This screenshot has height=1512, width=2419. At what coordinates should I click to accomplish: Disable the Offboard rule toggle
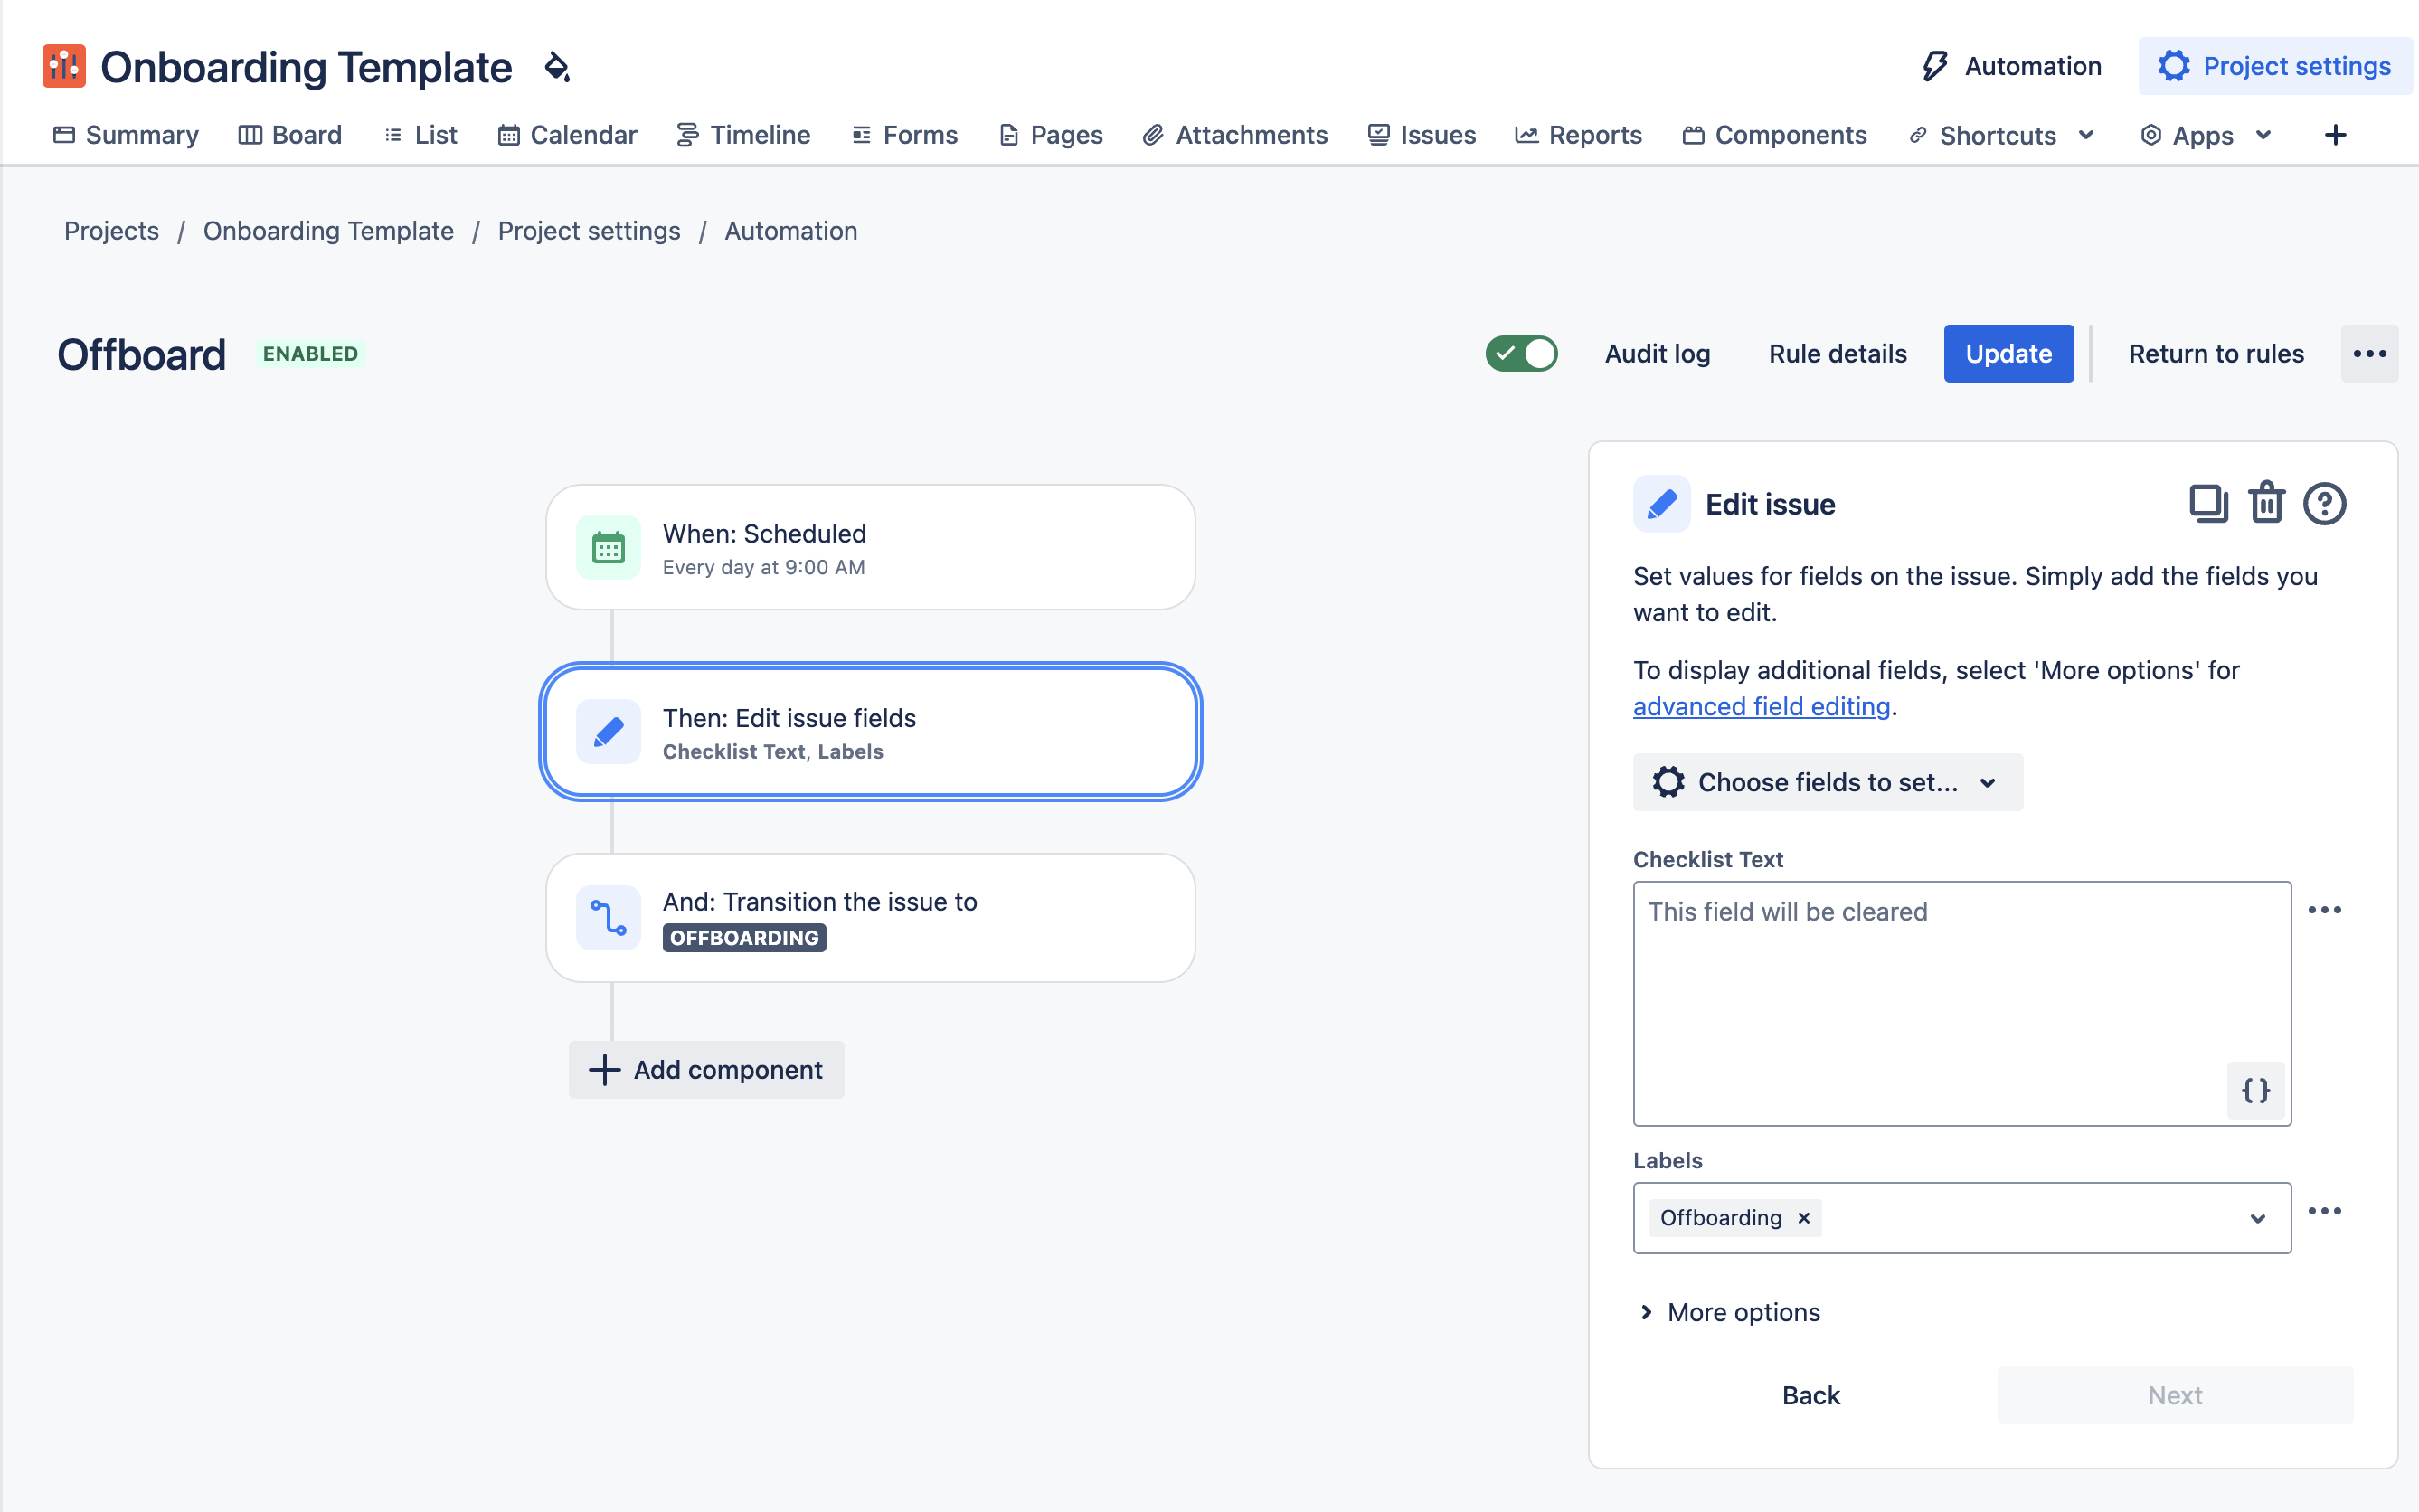1521,353
